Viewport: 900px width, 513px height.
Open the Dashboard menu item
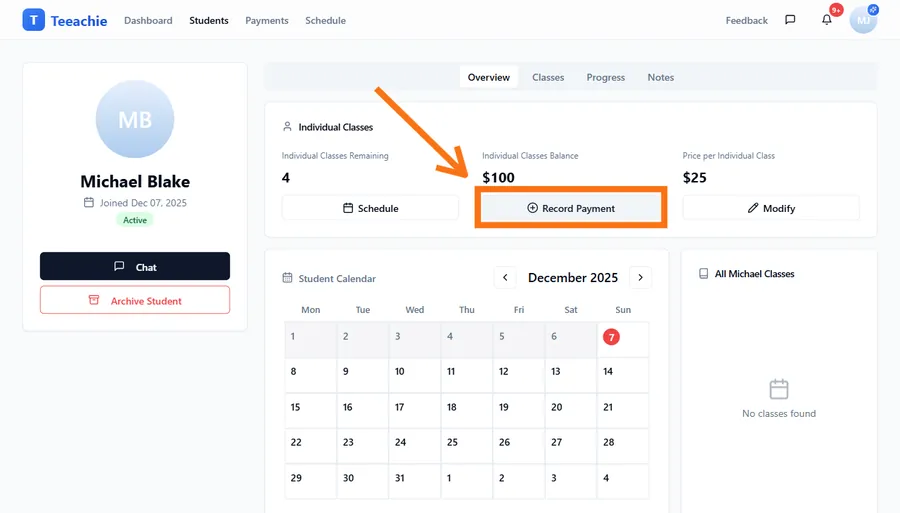pyautogui.click(x=148, y=20)
